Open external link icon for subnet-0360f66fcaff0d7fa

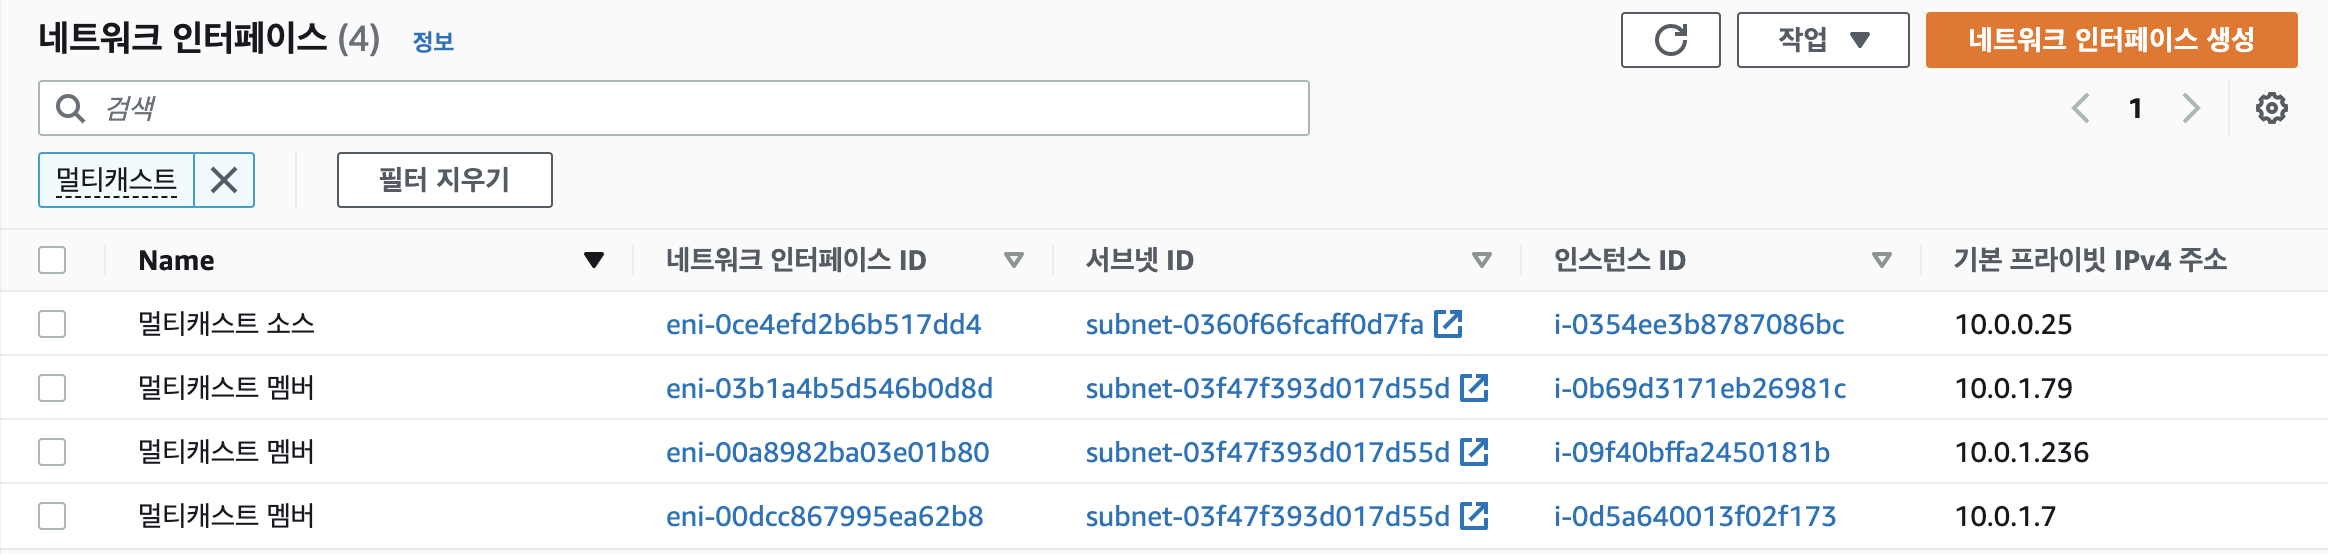(1448, 323)
